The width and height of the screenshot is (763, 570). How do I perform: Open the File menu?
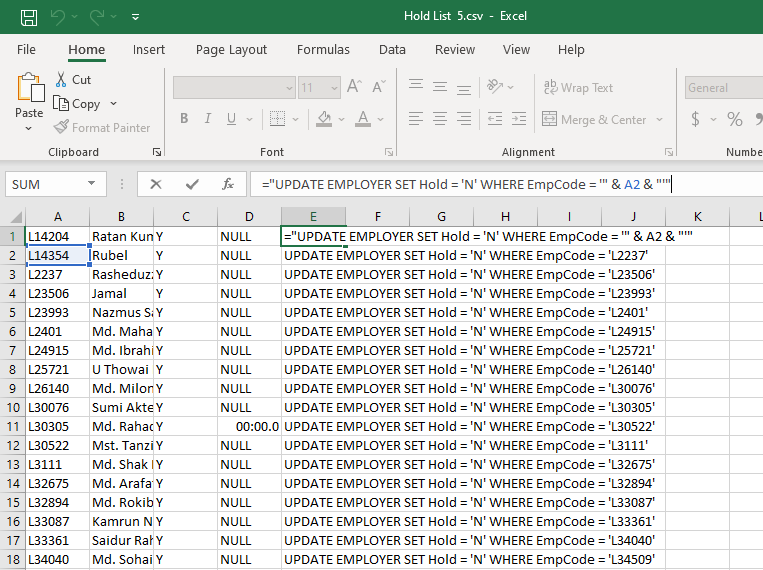pyautogui.click(x=26, y=49)
